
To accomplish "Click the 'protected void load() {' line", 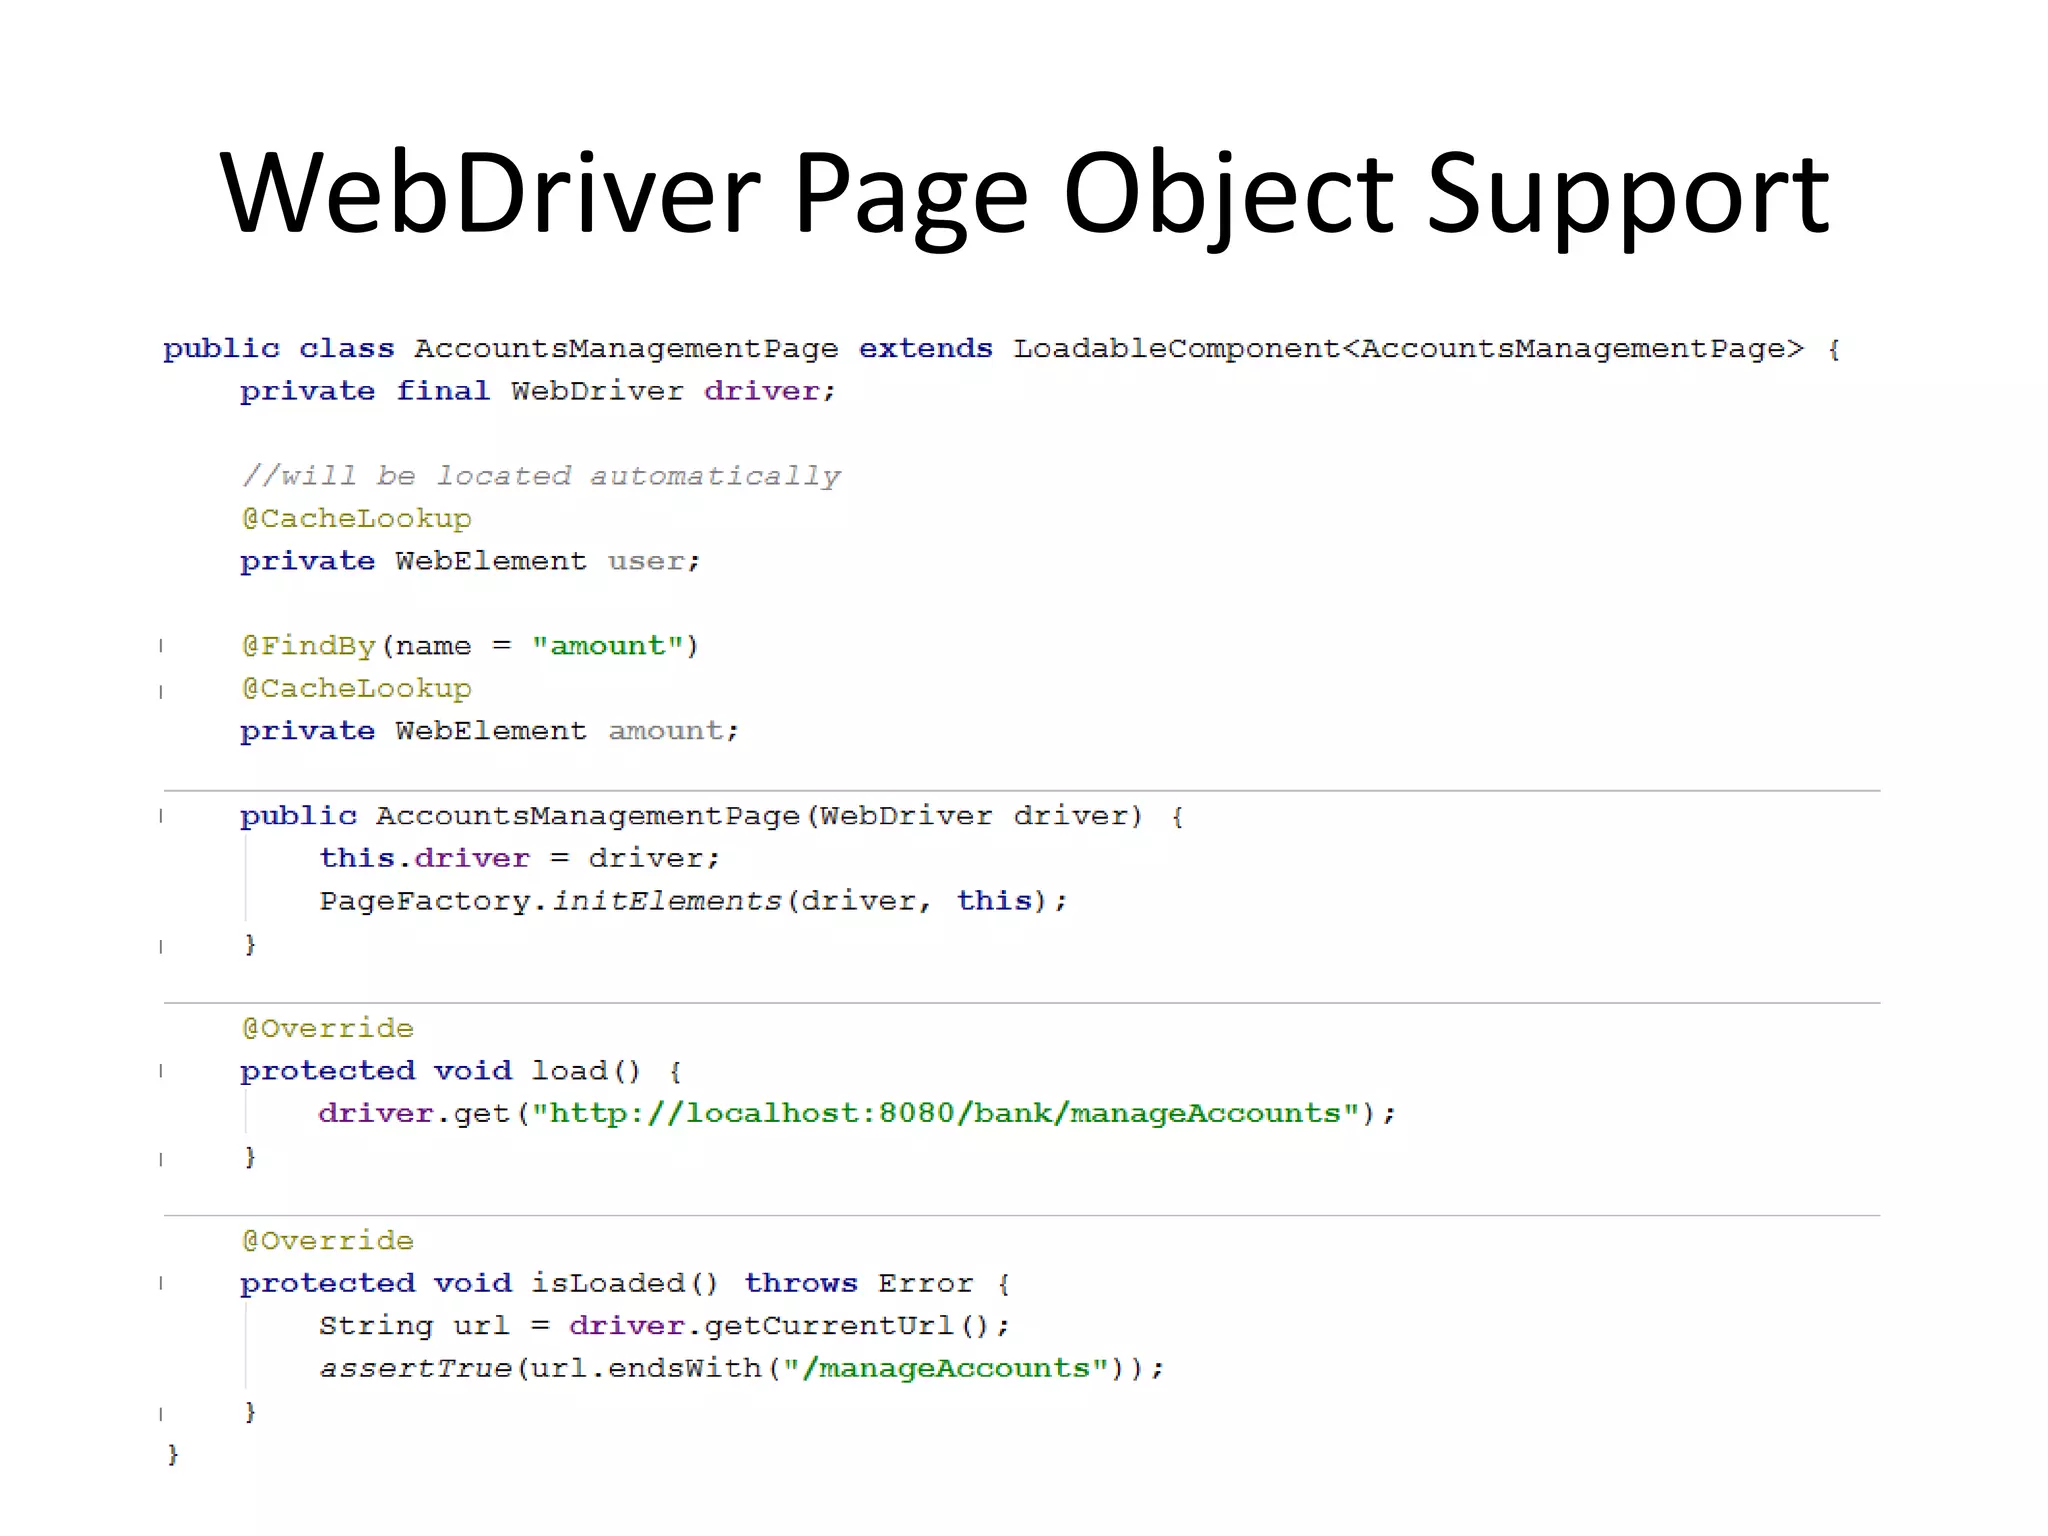I will [x=461, y=1071].
